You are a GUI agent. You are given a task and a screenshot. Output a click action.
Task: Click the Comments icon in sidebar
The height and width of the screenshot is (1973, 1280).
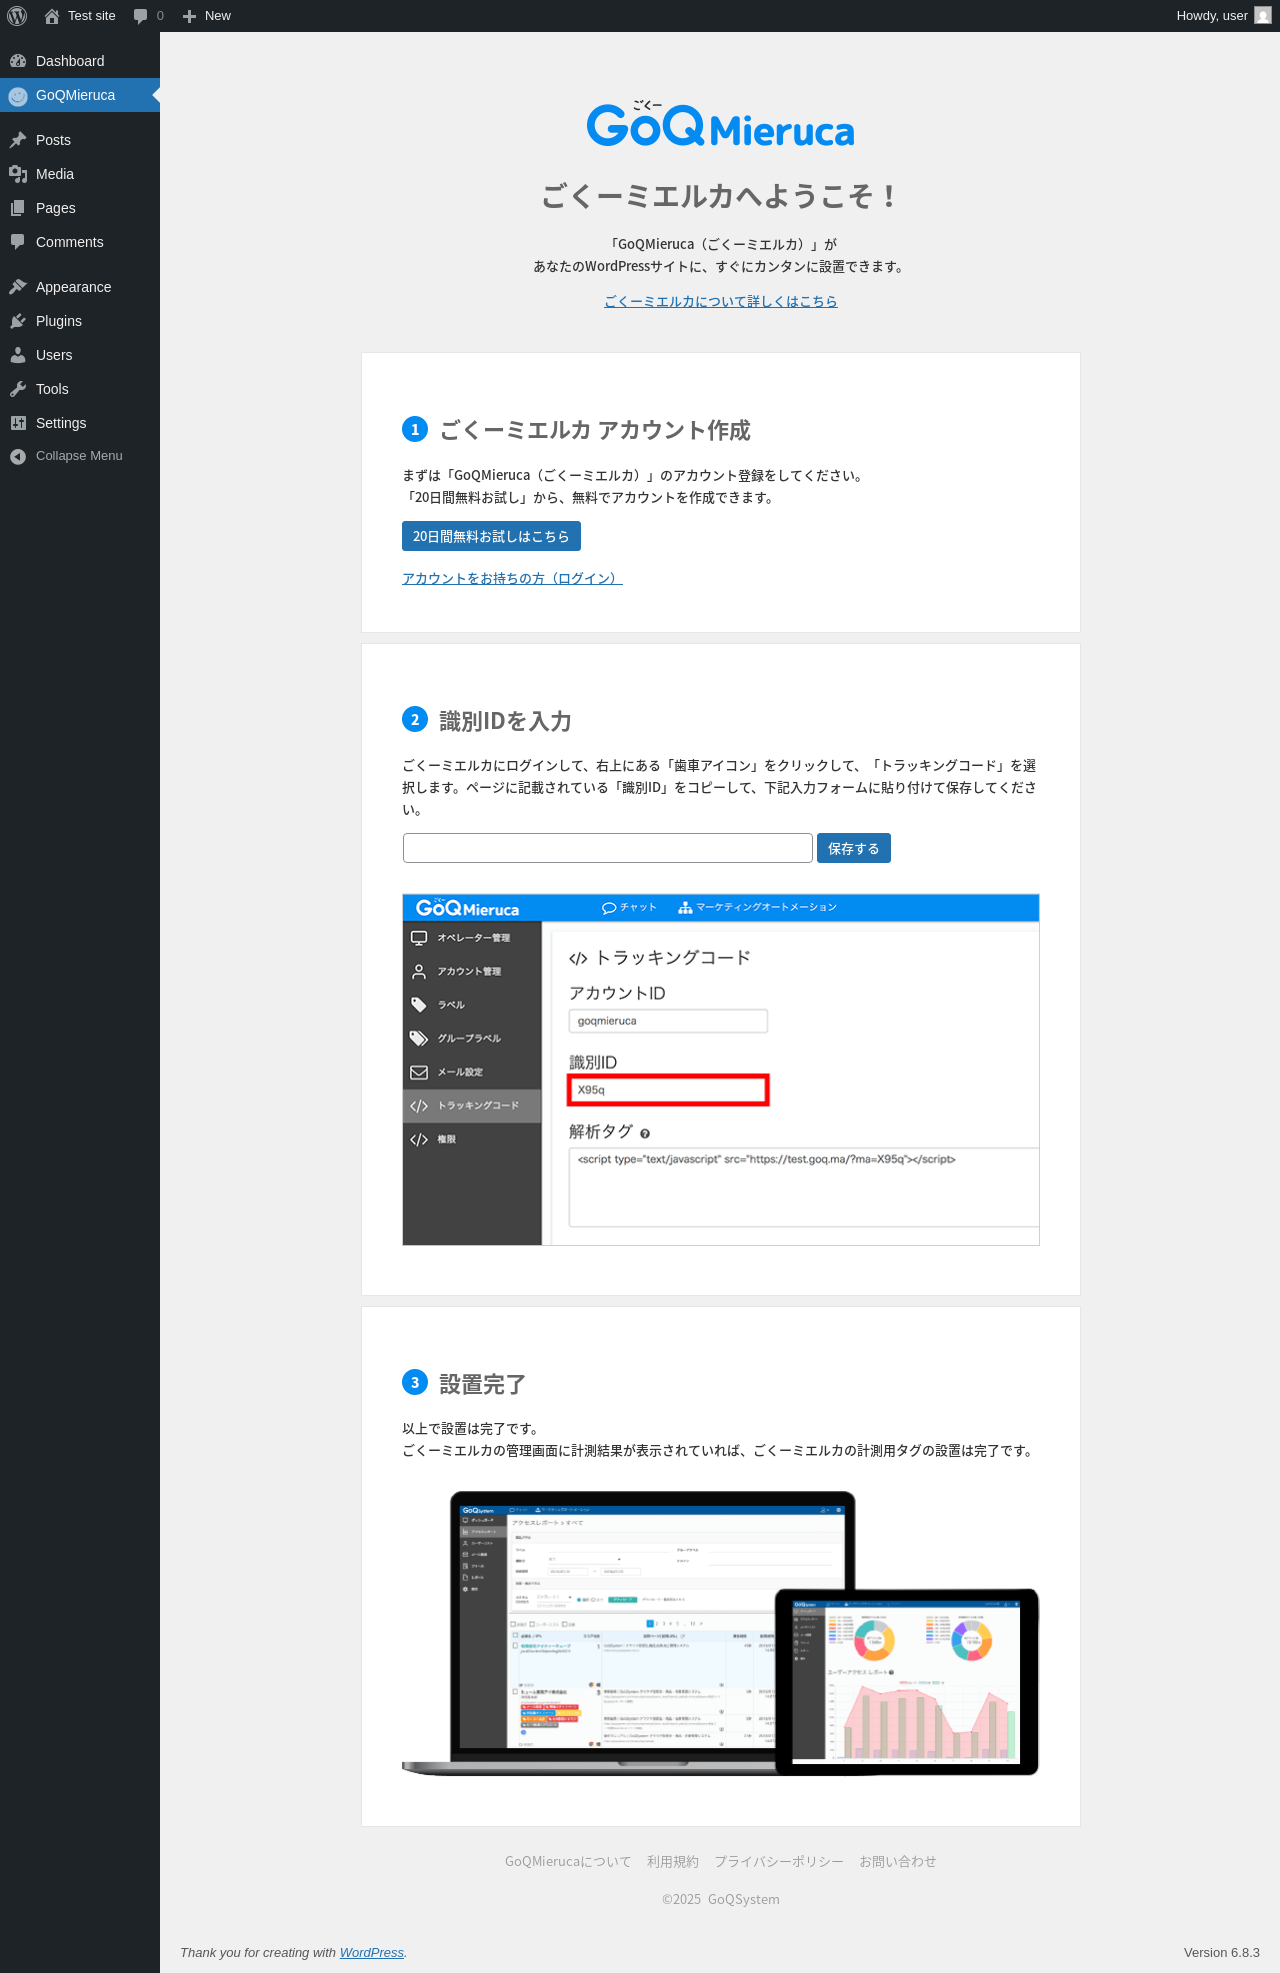click(18, 242)
